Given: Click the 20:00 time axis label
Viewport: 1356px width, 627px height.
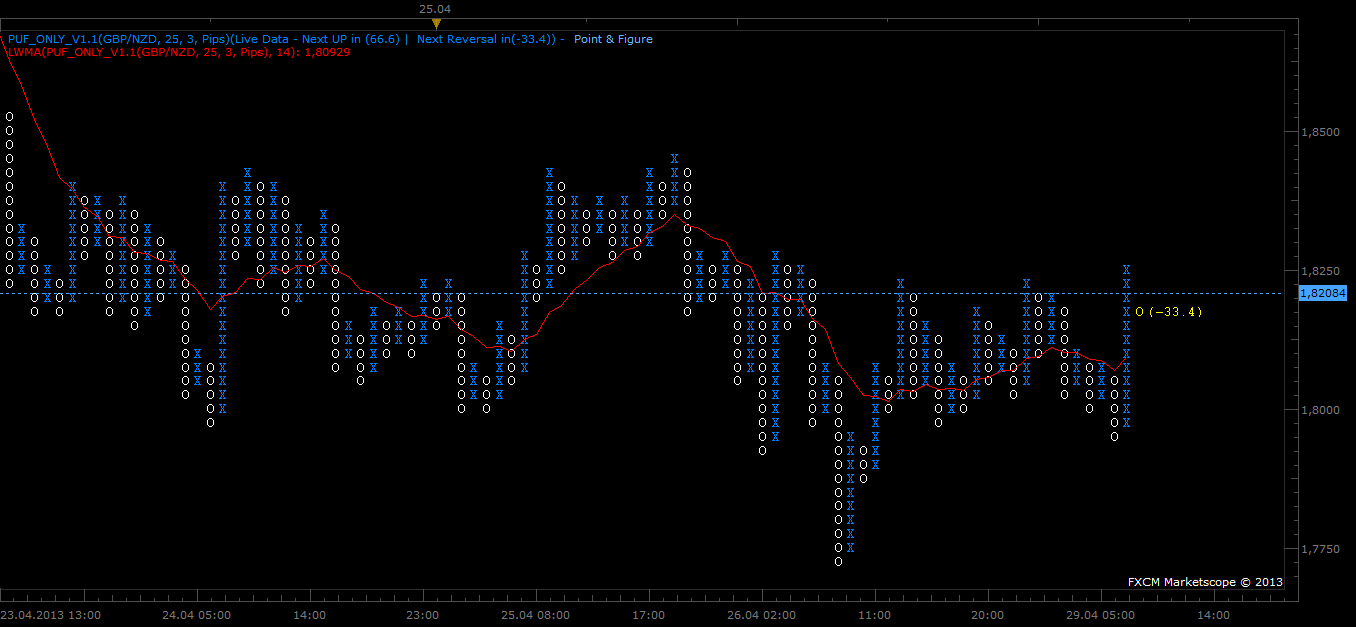Looking at the screenshot, I should (988, 615).
